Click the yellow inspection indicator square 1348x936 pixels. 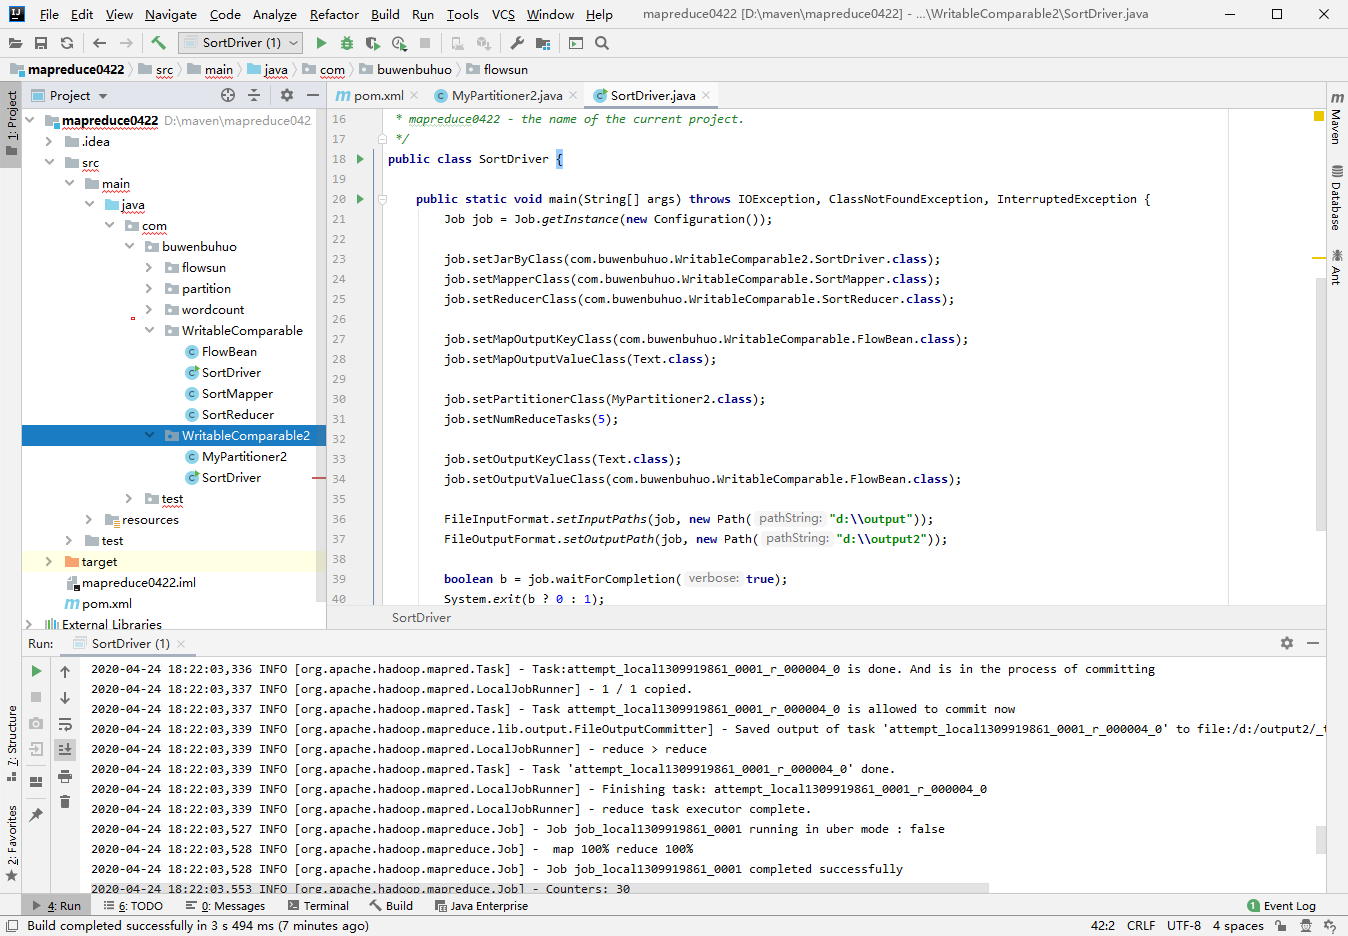[1318, 117]
